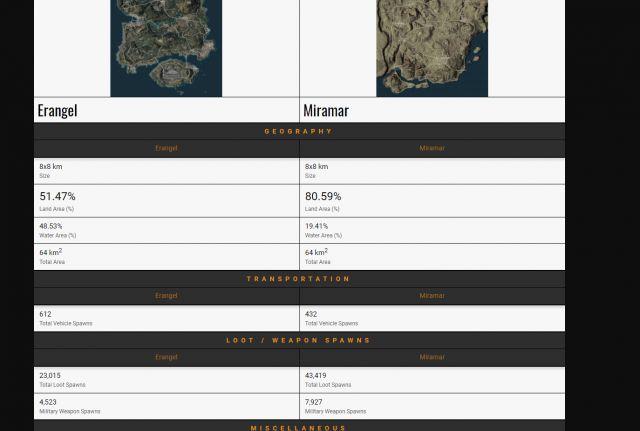Image resolution: width=640 pixels, height=431 pixels.
Task: Click the MISCELLANEOUS section header
Action: click(x=299, y=428)
